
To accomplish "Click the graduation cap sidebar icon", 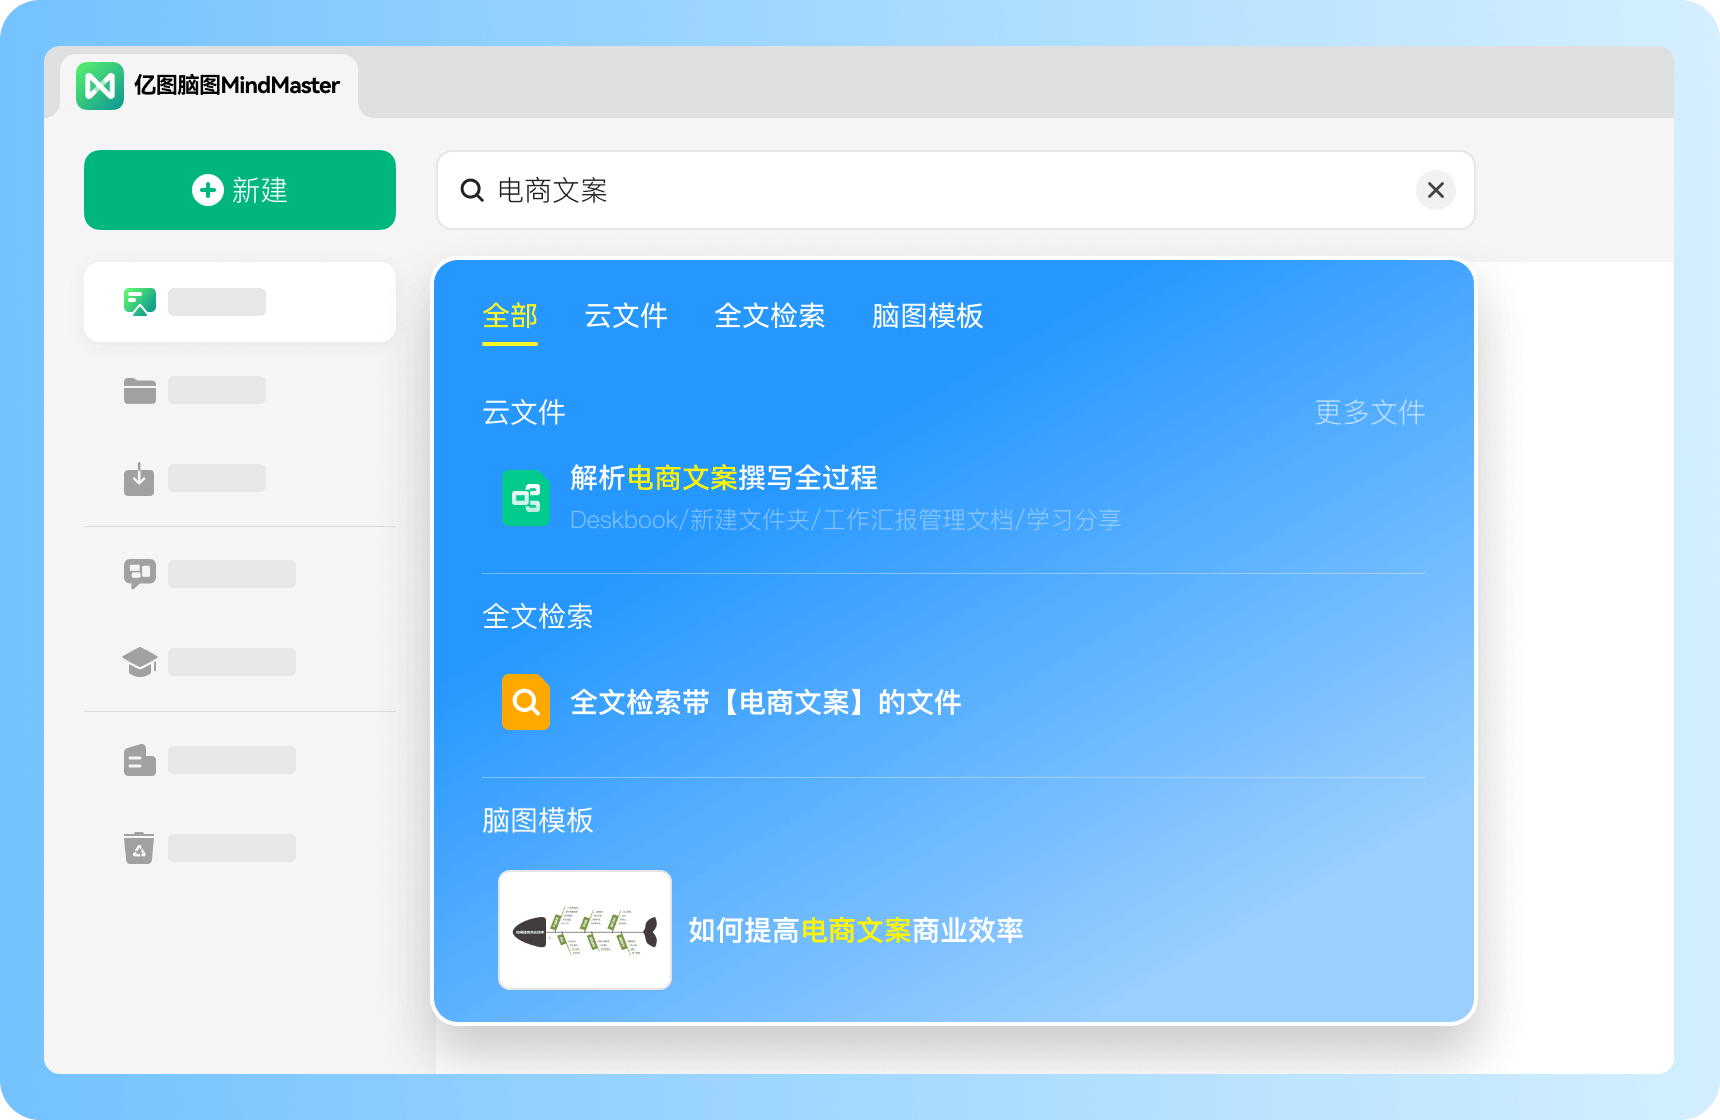I will click(140, 662).
